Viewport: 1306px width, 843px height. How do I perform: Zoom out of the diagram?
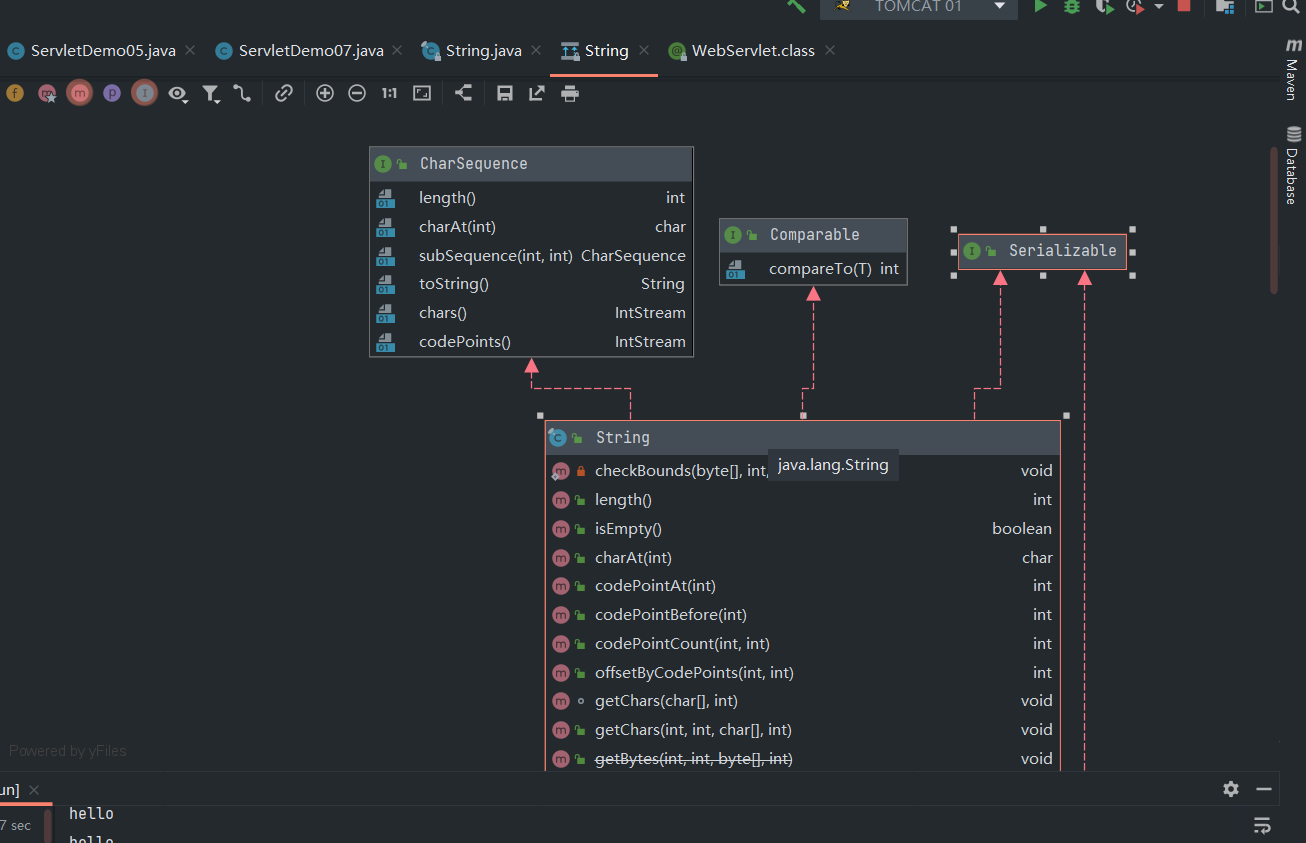[x=357, y=93]
